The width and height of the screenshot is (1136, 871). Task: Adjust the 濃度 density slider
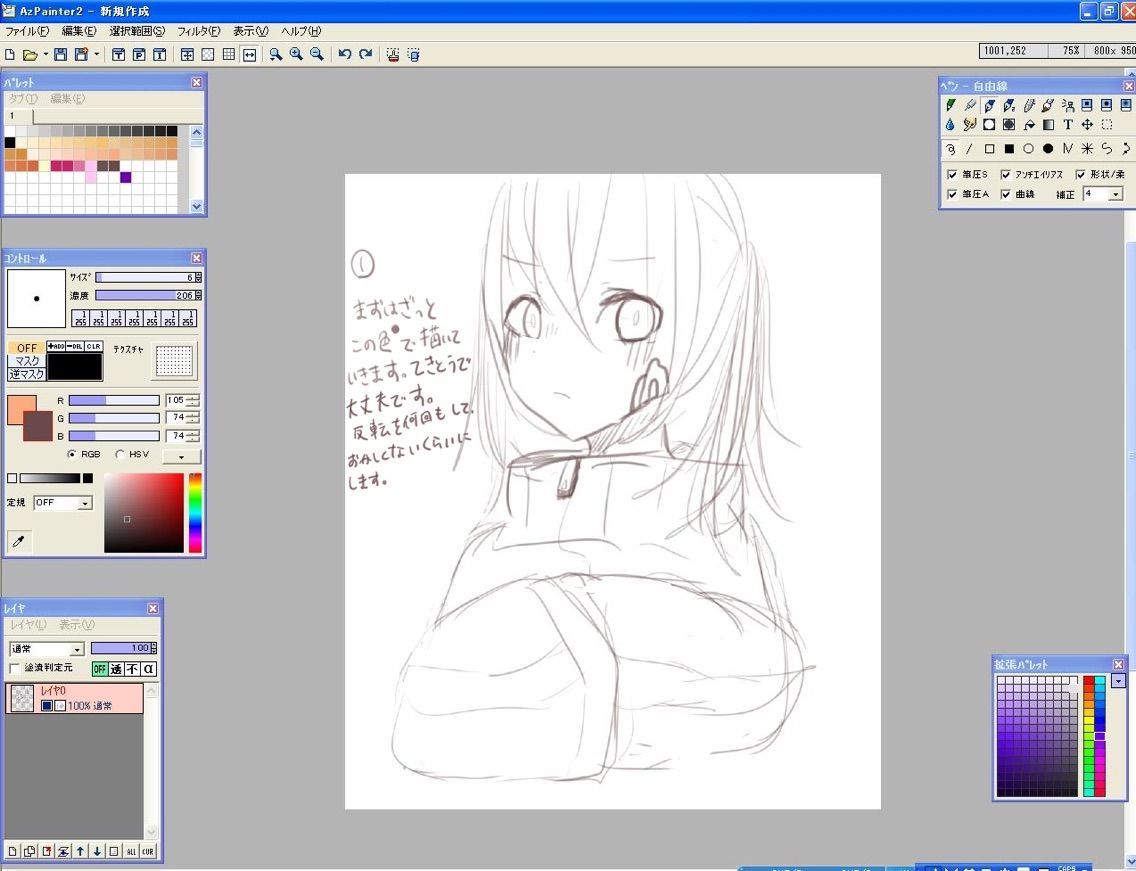(x=145, y=296)
